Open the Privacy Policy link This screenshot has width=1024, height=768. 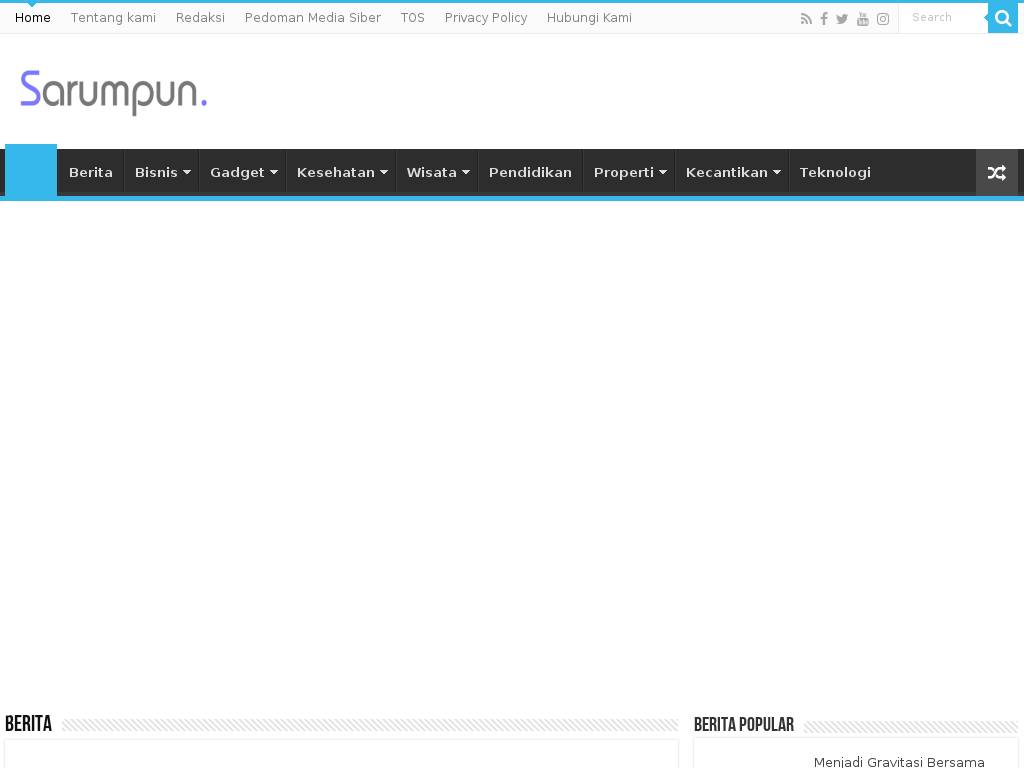coord(486,18)
